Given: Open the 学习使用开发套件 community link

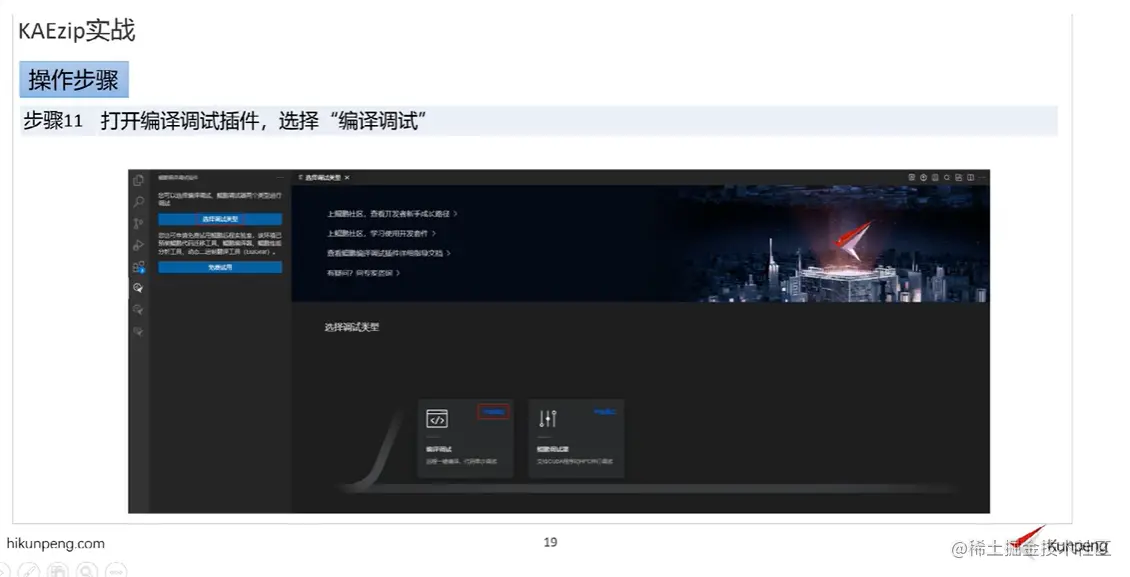Looking at the screenshot, I should coord(381,233).
